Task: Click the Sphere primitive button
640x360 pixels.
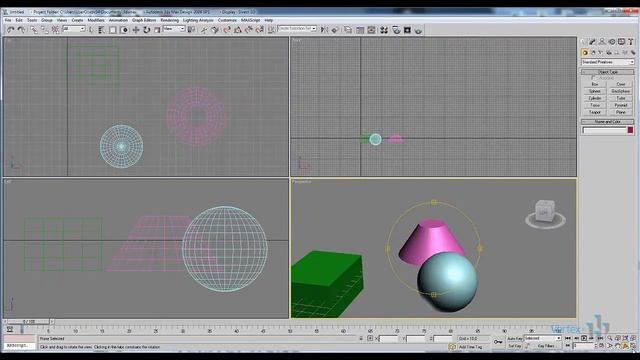Action: tap(595, 91)
